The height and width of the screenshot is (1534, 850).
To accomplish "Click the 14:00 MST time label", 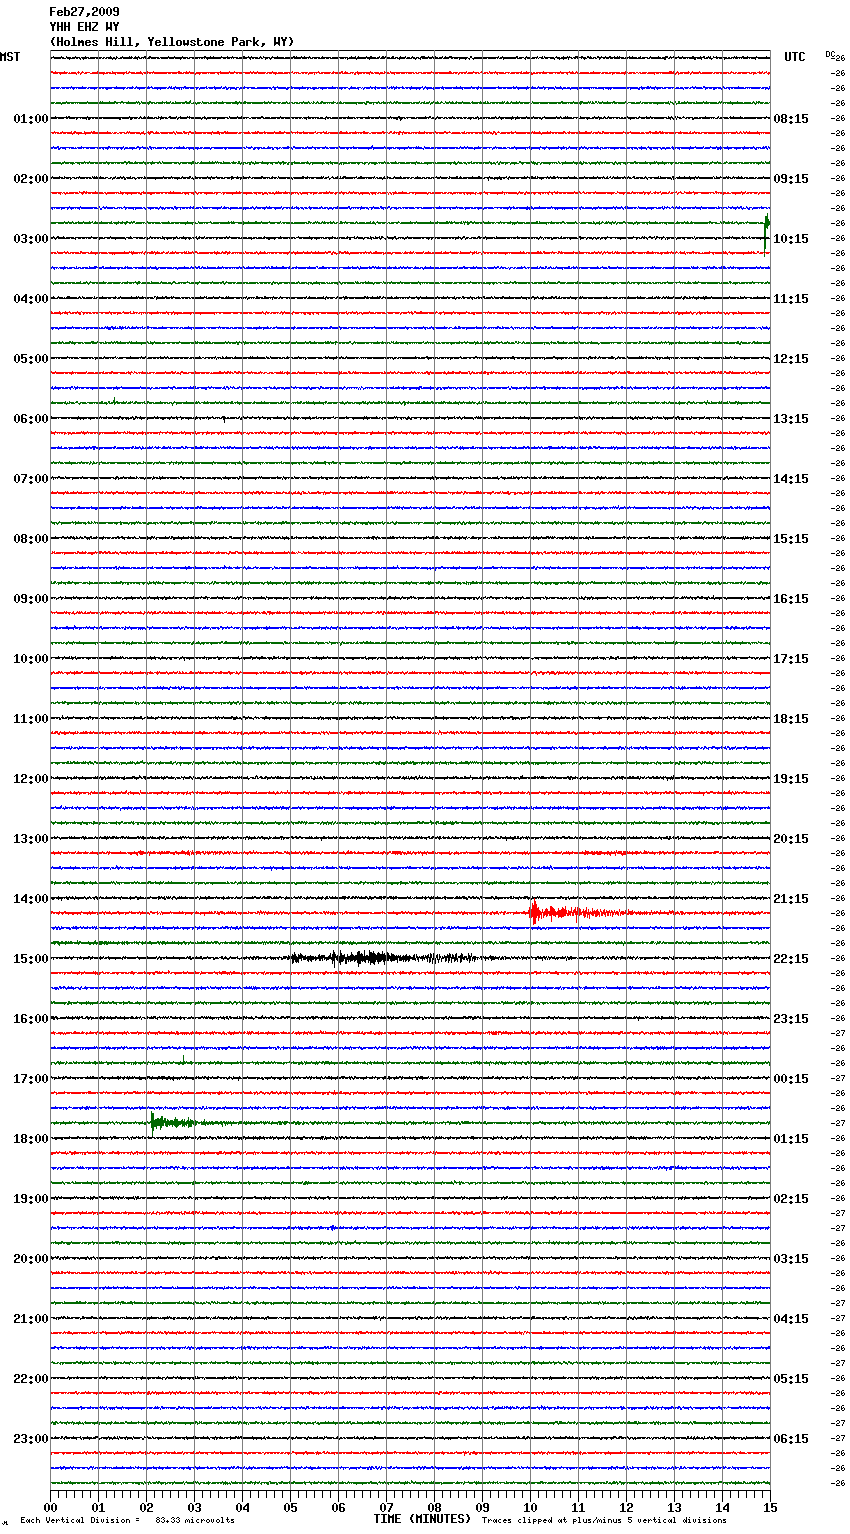I will pyautogui.click(x=31, y=899).
